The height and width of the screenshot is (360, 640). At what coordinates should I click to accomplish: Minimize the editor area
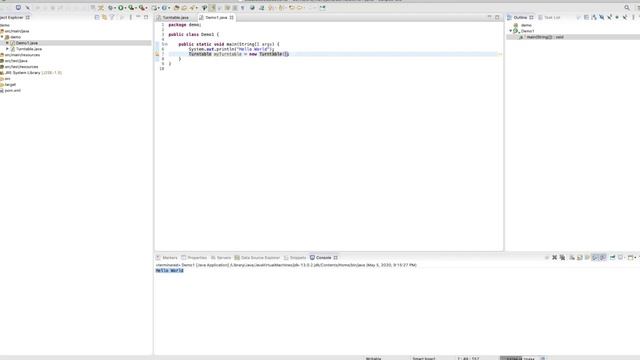489,17
